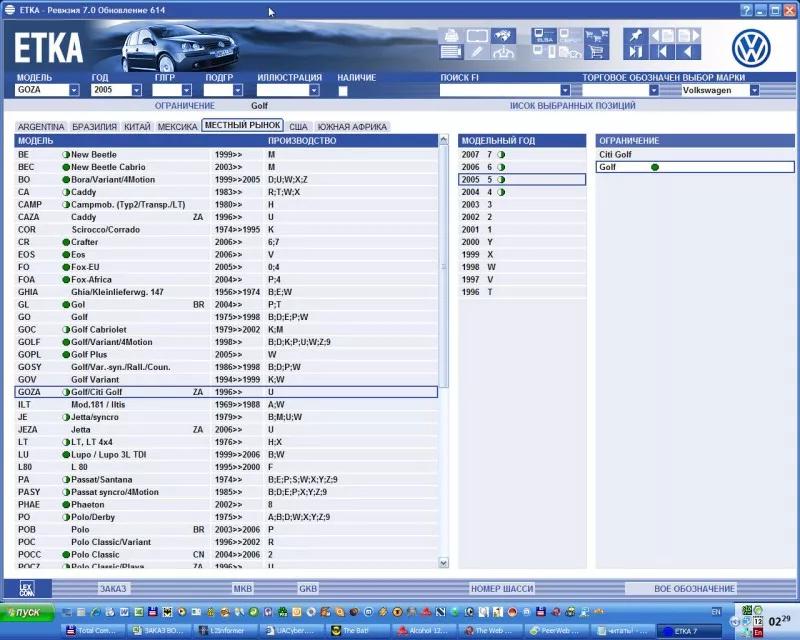Click the ELSA computer icon
Viewport: 800px width, 640px height.
pos(544,36)
